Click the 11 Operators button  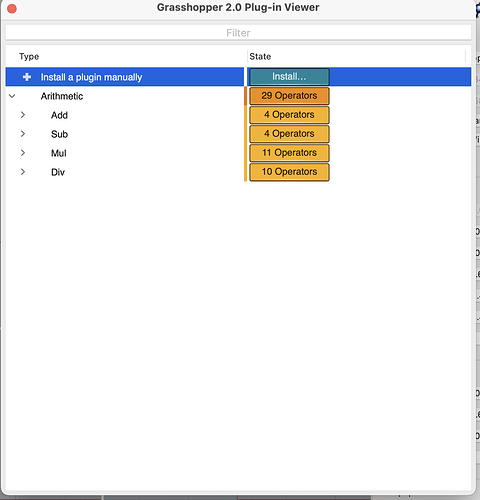pyautogui.click(x=289, y=153)
